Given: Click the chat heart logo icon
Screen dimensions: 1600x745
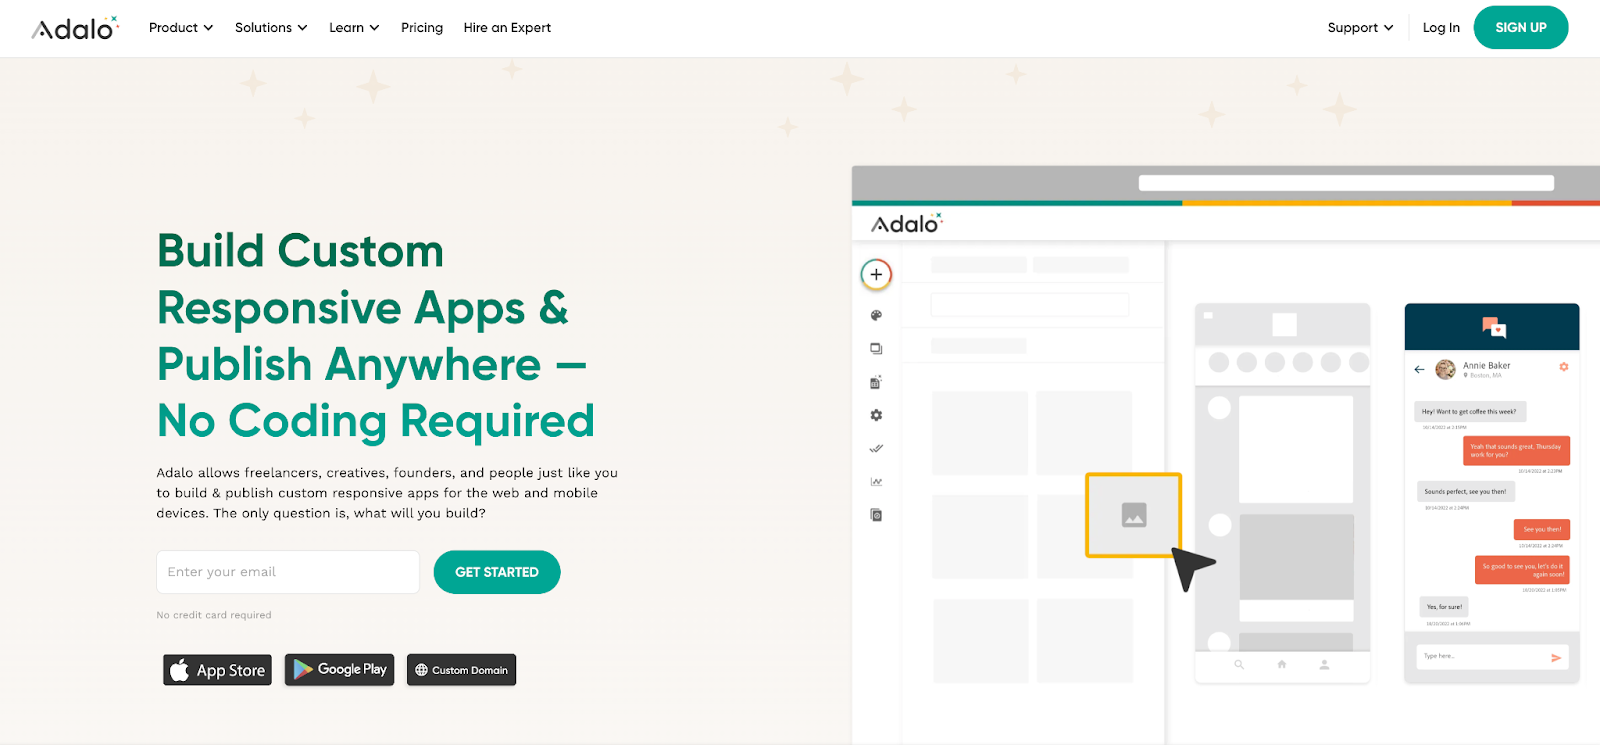Looking at the screenshot, I should pyautogui.click(x=1494, y=326).
